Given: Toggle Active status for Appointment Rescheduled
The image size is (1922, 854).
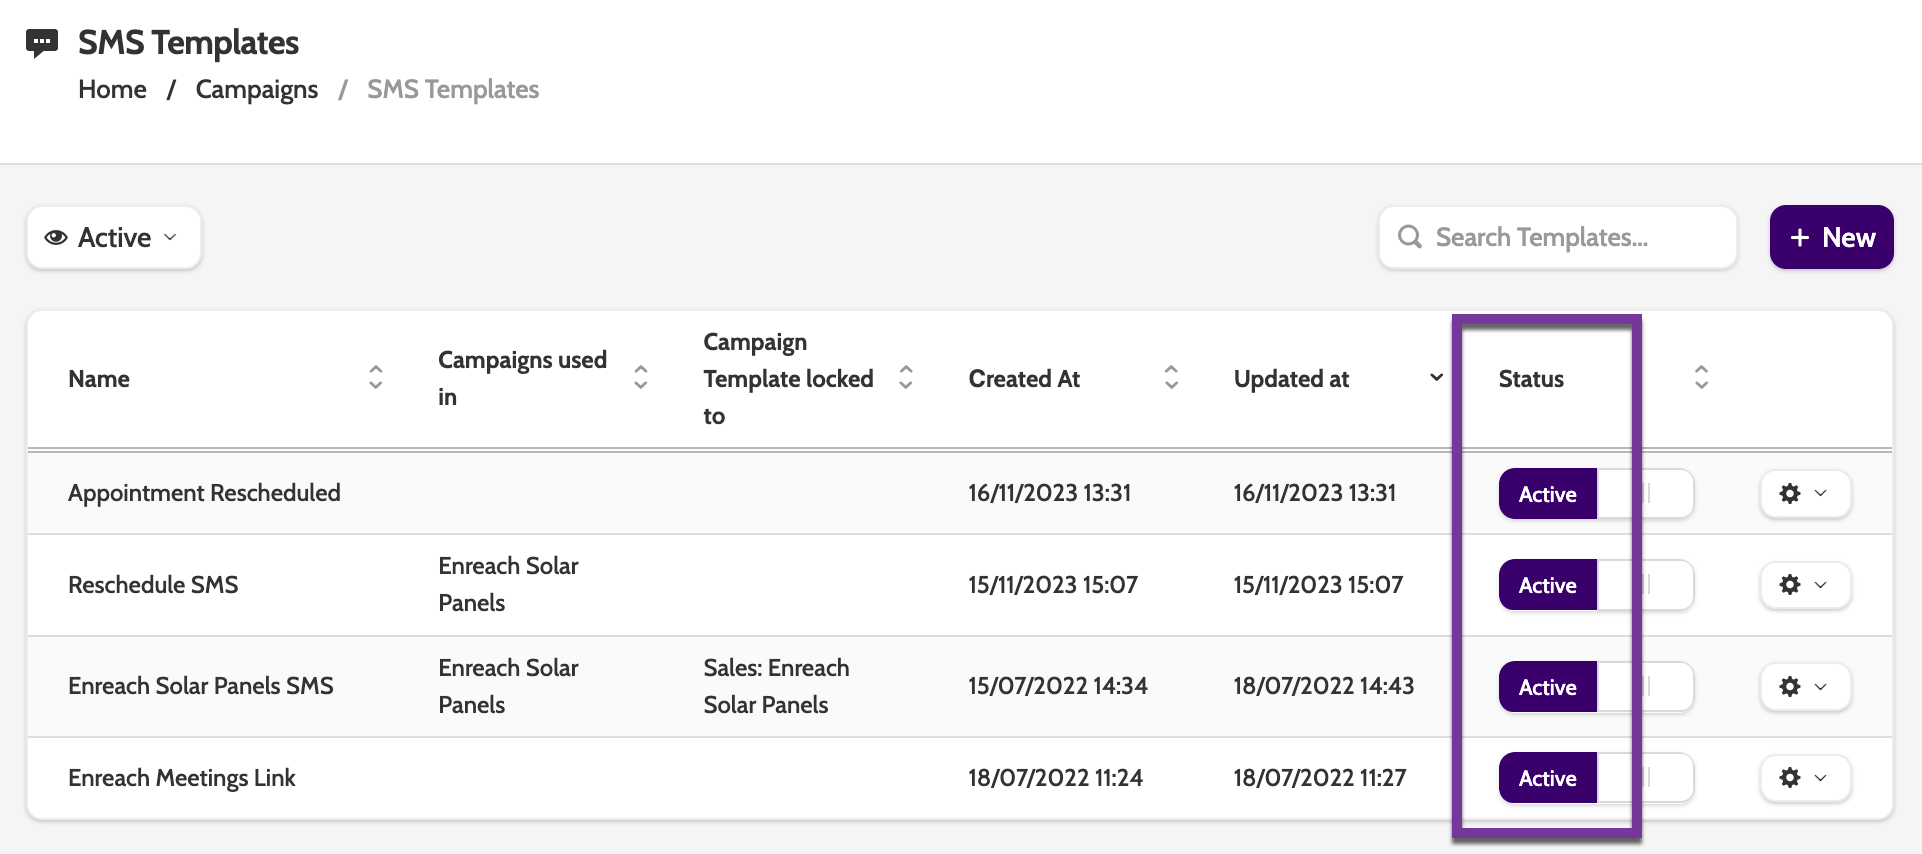Looking at the screenshot, I should pos(1596,494).
